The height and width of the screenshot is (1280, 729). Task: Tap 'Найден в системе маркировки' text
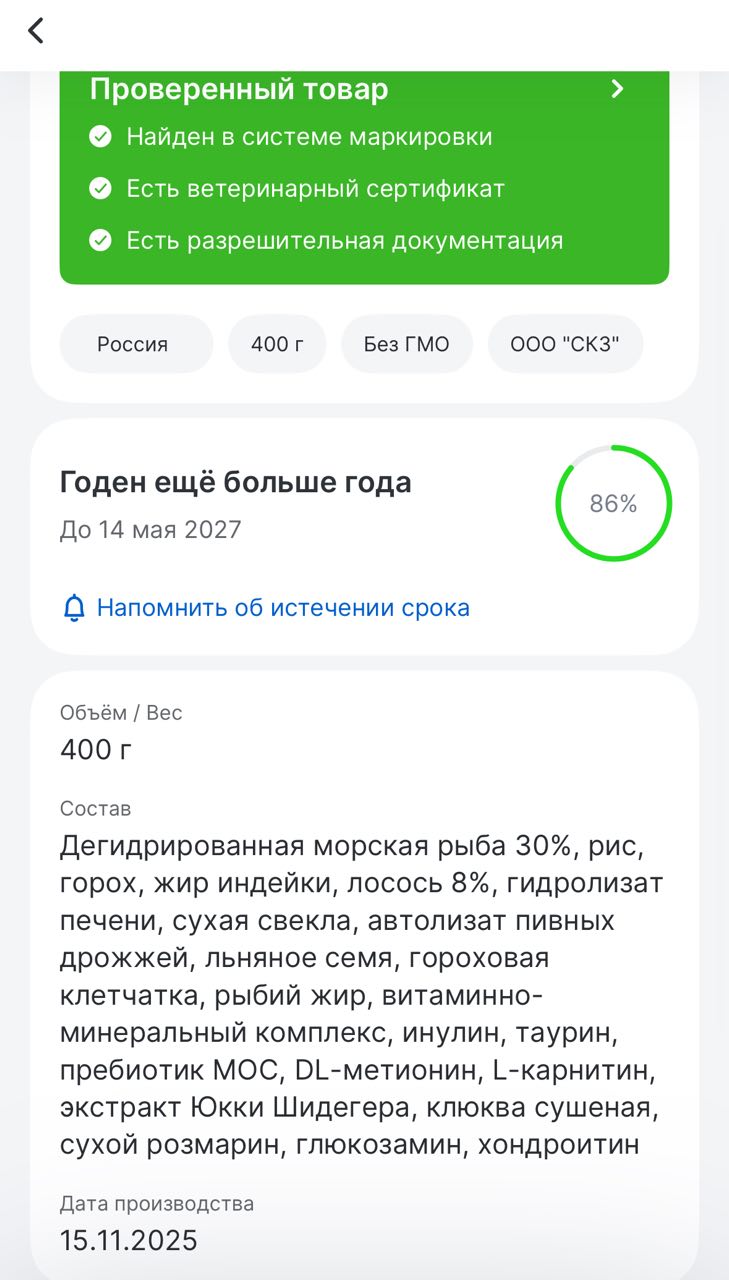pos(309,137)
